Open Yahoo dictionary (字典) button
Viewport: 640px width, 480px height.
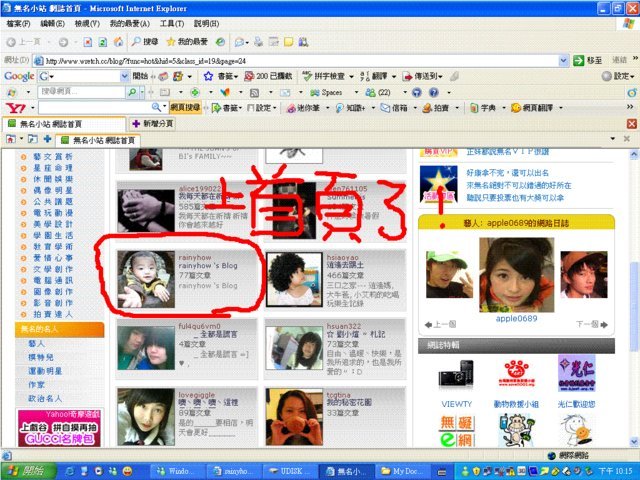483,108
